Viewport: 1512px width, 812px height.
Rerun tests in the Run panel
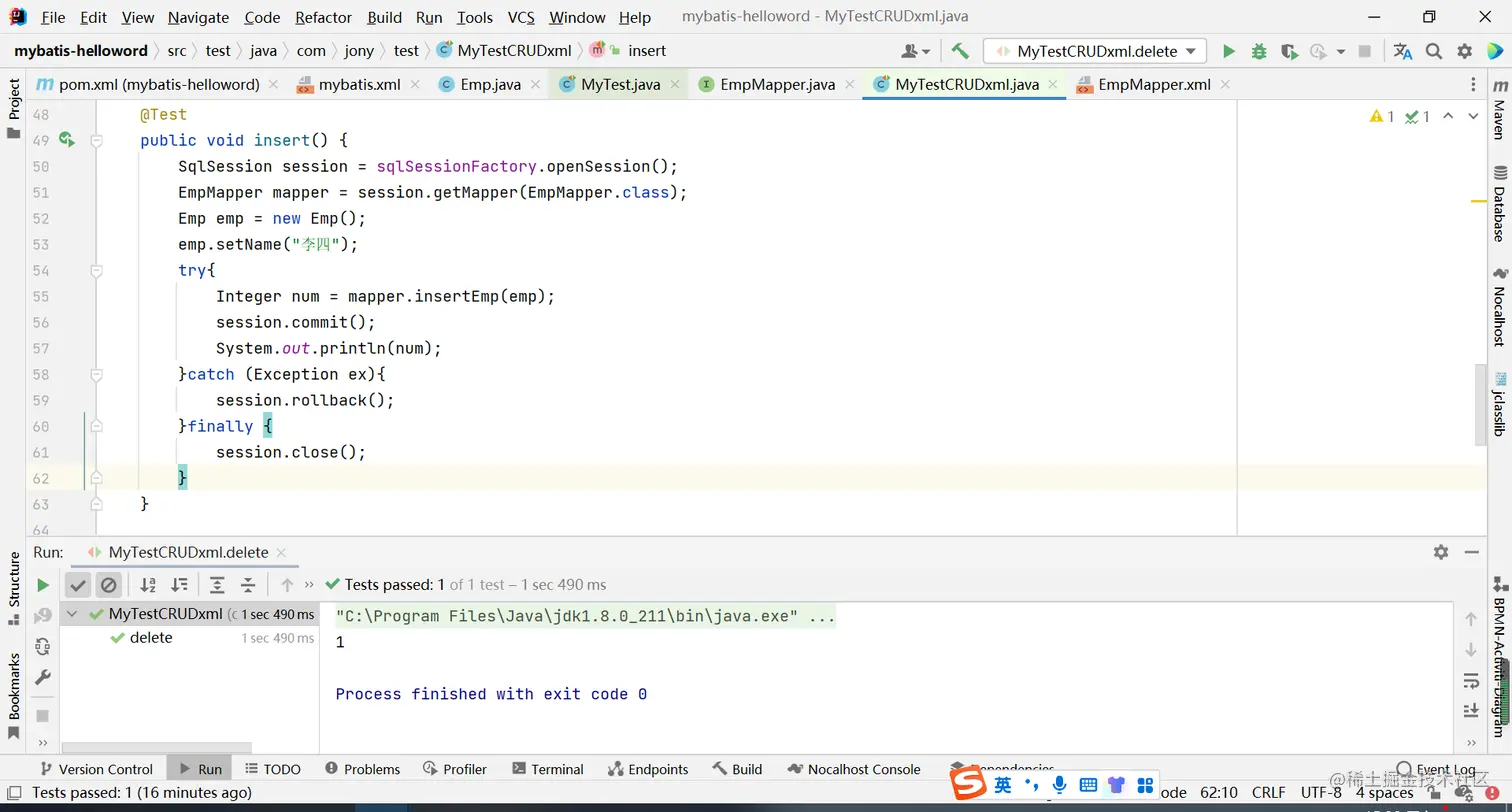[x=43, y=585]
